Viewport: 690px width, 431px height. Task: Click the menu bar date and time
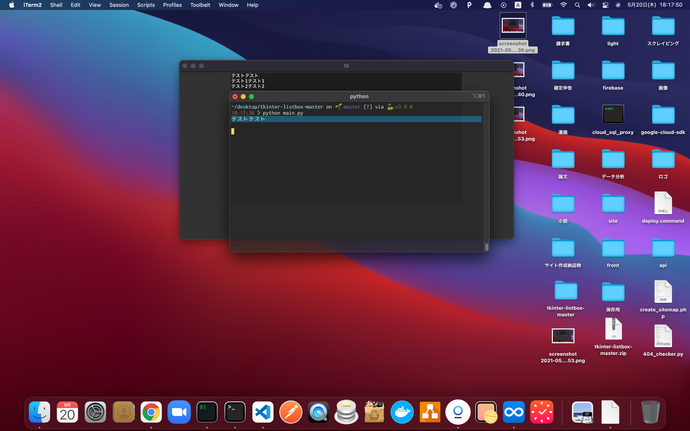coord(655,5)
